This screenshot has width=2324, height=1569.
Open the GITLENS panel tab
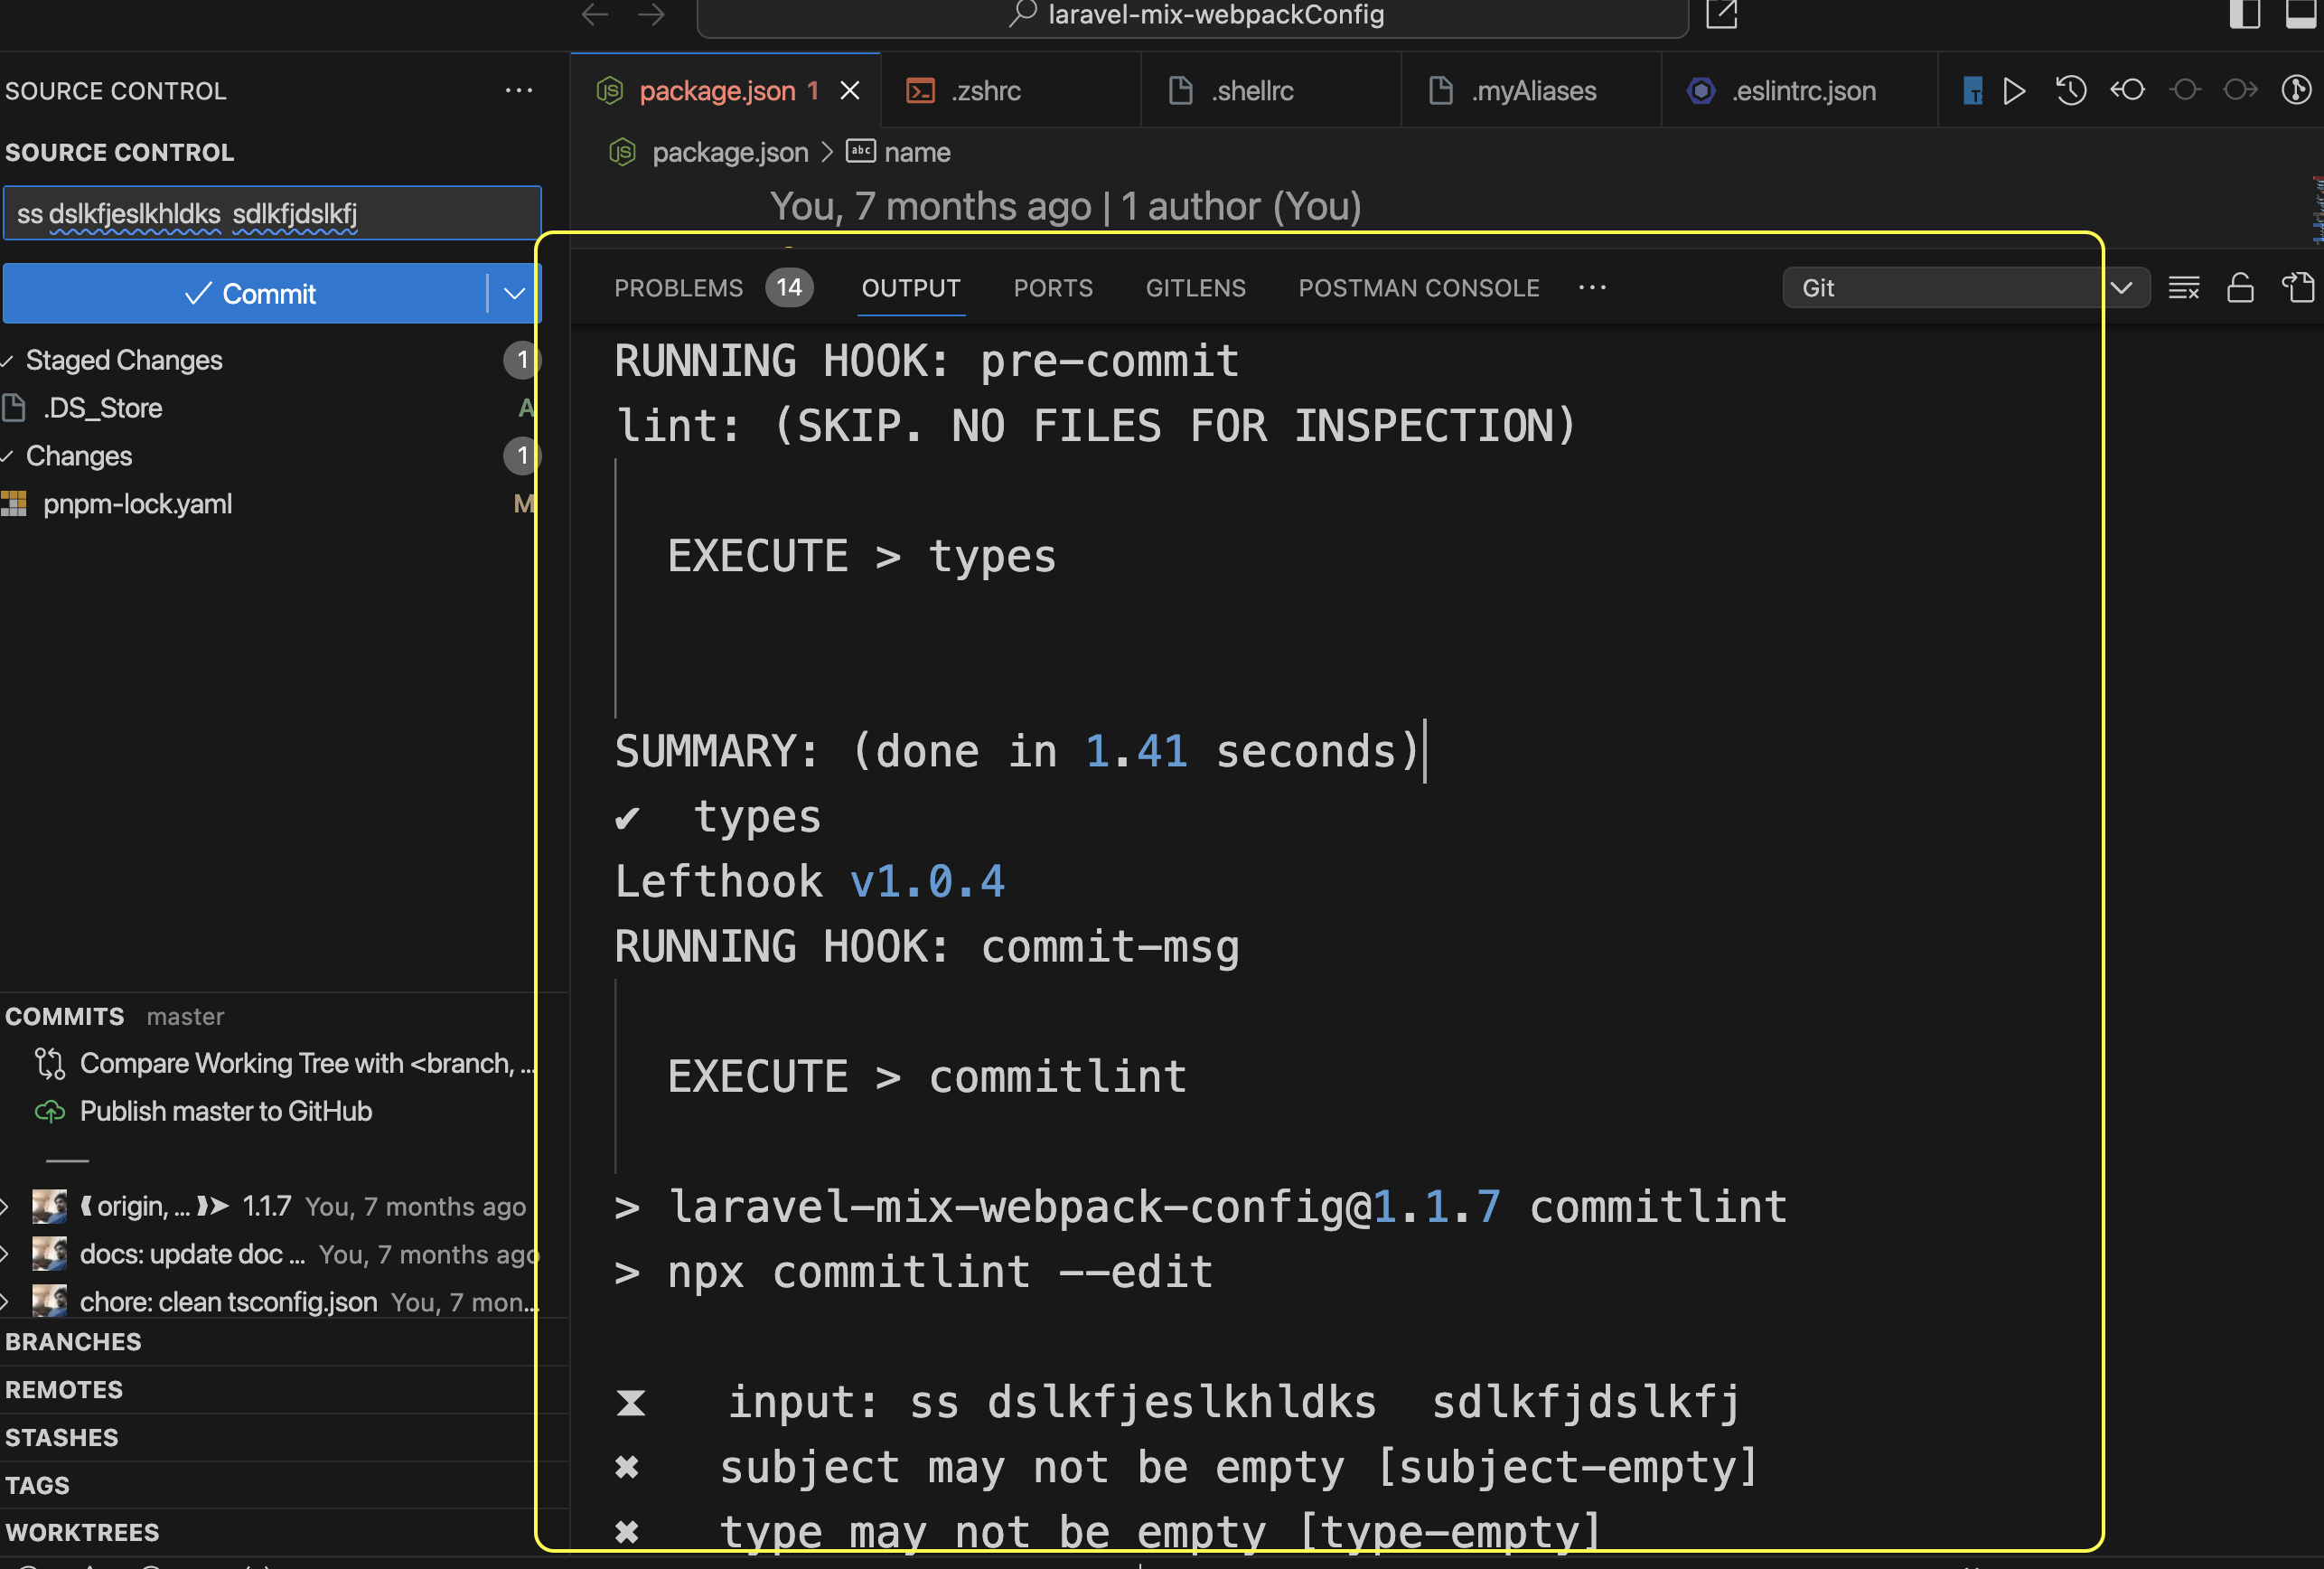click(1195, 288)
